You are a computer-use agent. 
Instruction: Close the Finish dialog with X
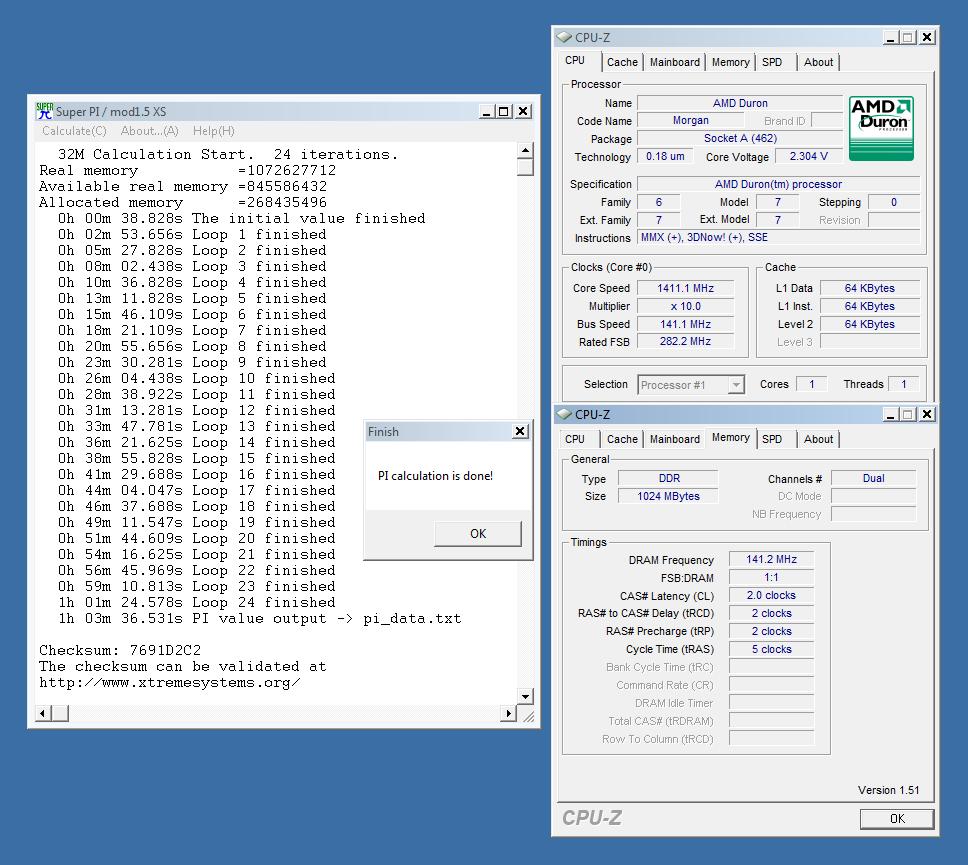520,431
